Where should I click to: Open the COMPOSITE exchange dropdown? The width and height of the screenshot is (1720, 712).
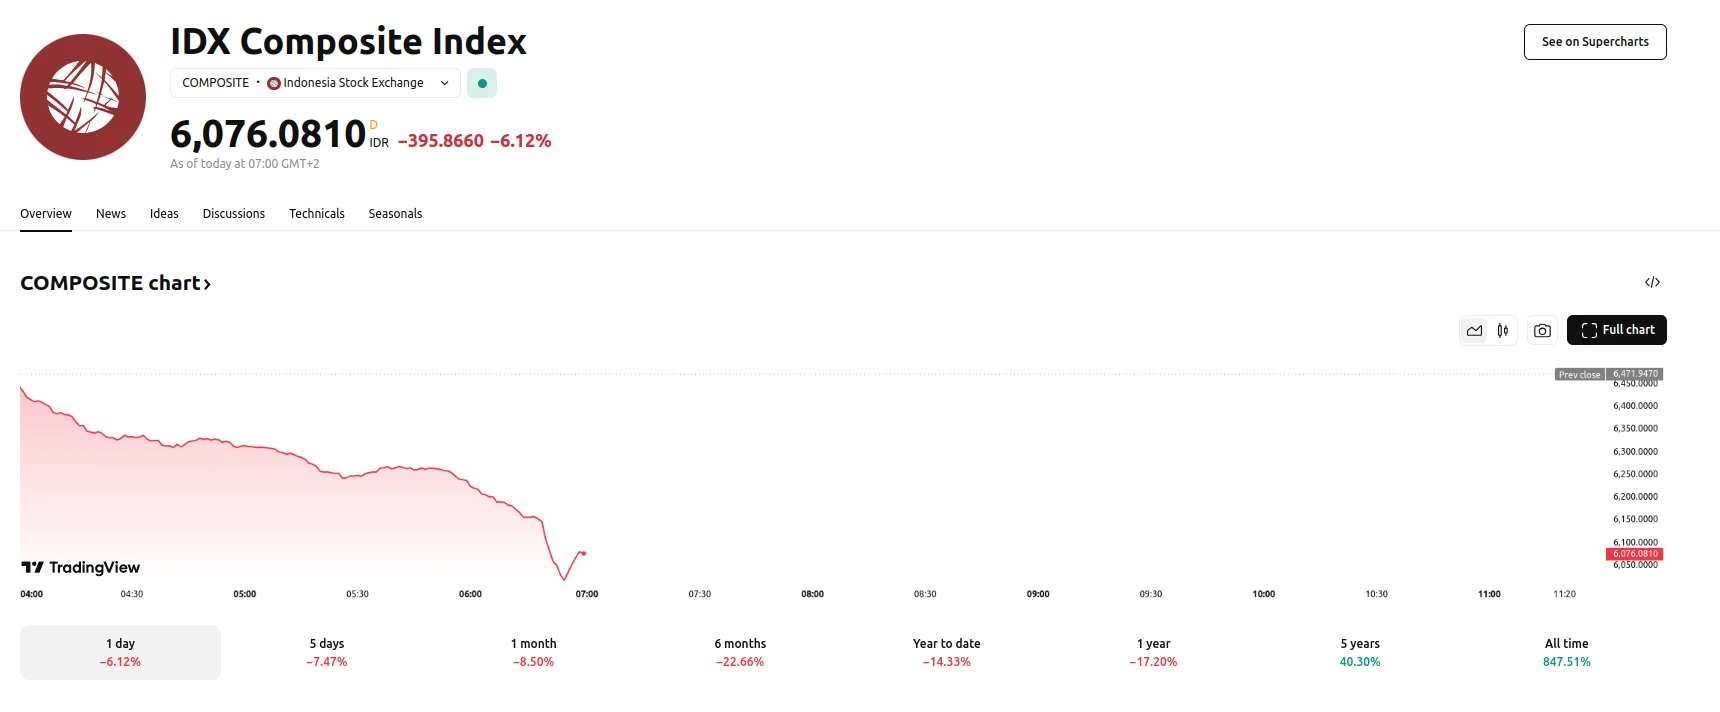(444, 83)
